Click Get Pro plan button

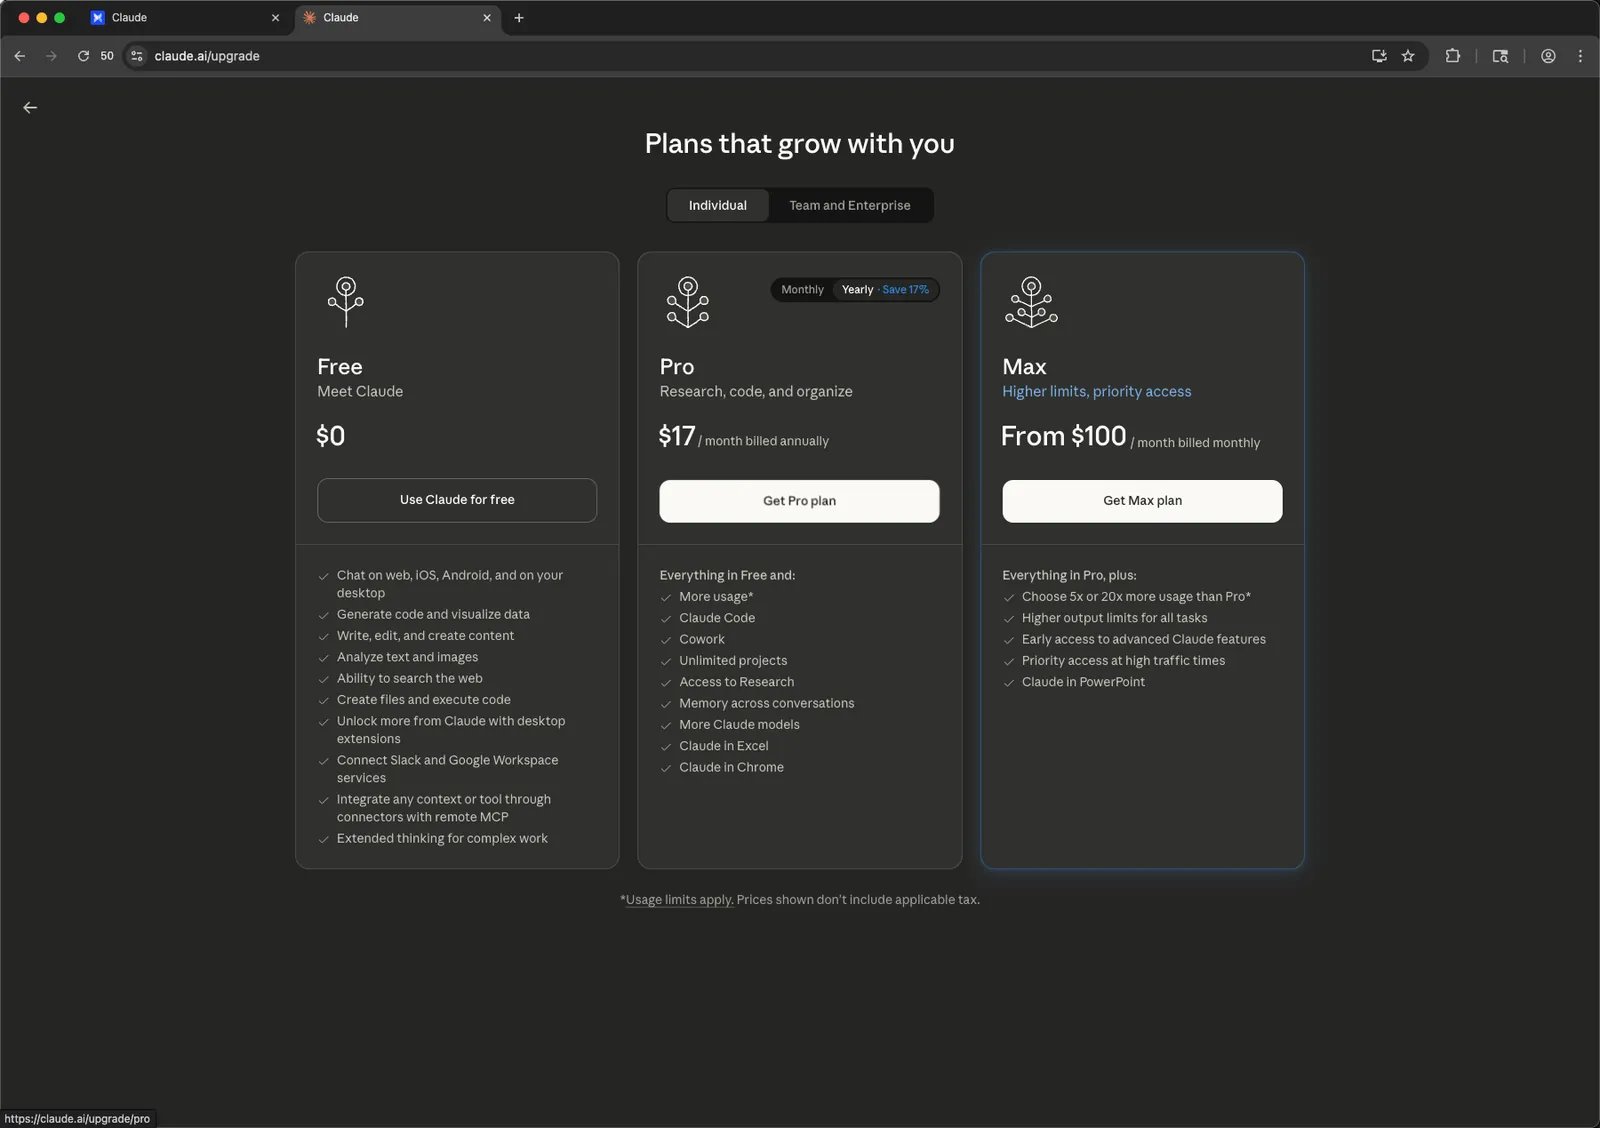pyautogui.click(x=799, y=501)
